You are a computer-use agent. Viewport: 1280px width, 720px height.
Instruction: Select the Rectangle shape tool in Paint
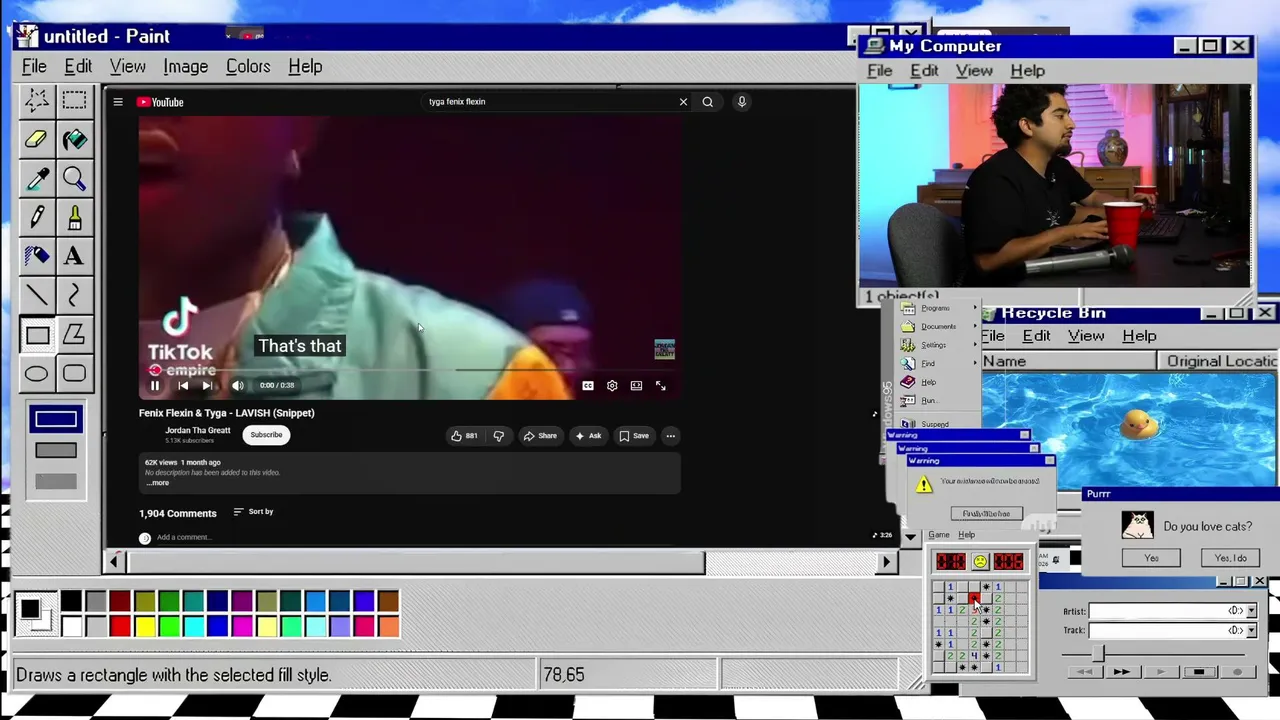[x=37, y=335]
